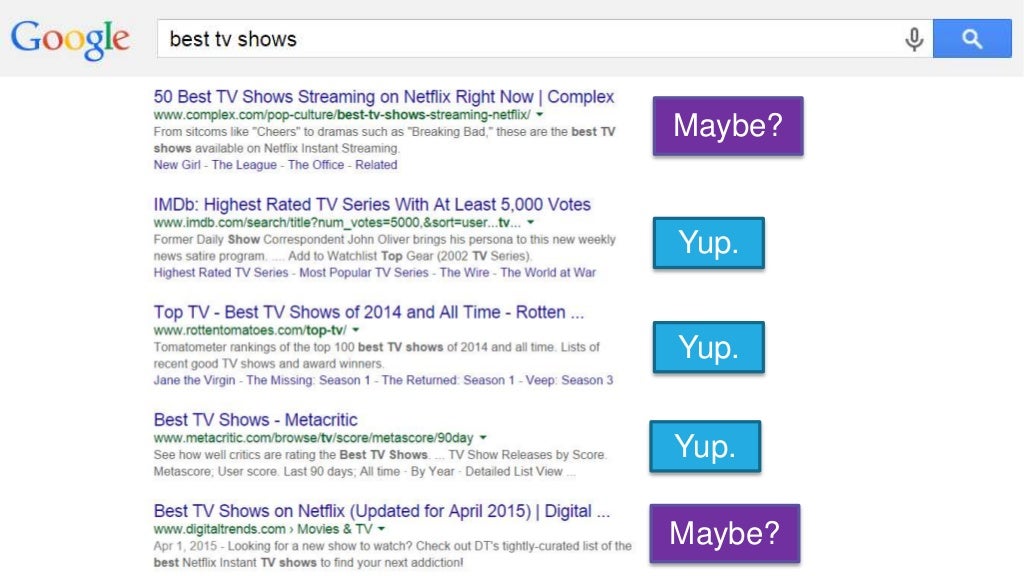Open the IMDb 'At Least 5,000 Votes' result title

click(372, 204)
